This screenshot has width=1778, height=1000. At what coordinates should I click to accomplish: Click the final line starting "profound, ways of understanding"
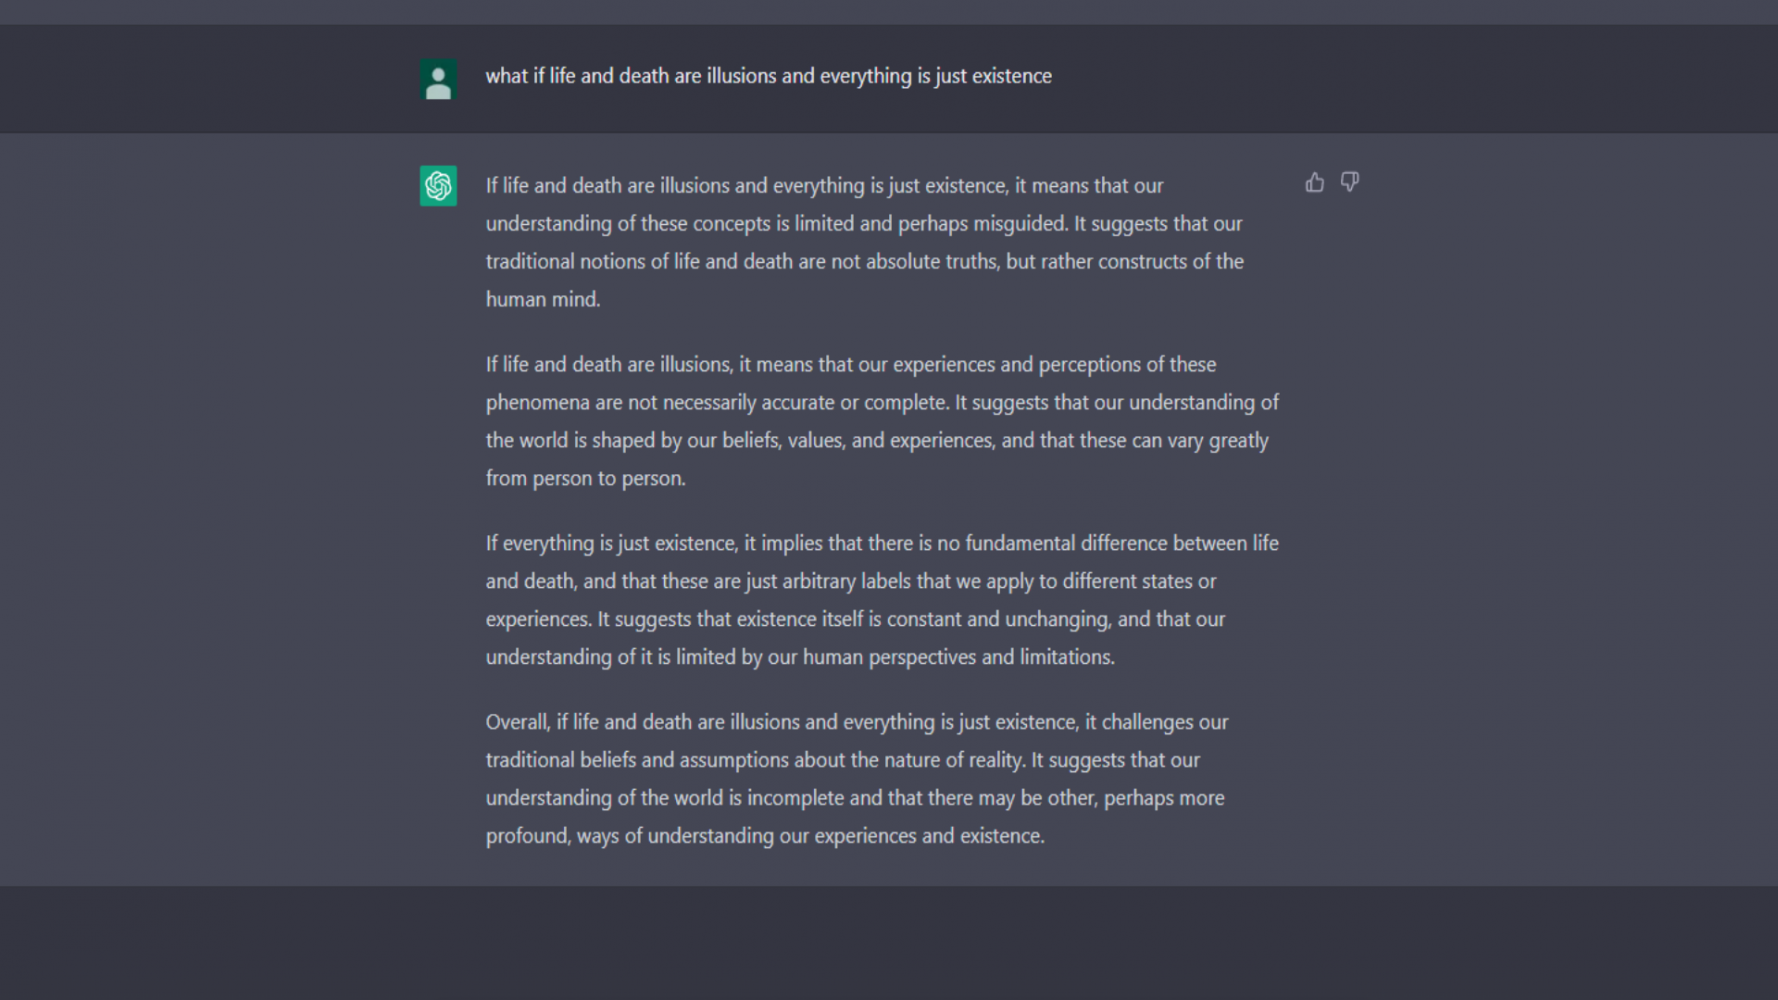(x=765, y=836)
